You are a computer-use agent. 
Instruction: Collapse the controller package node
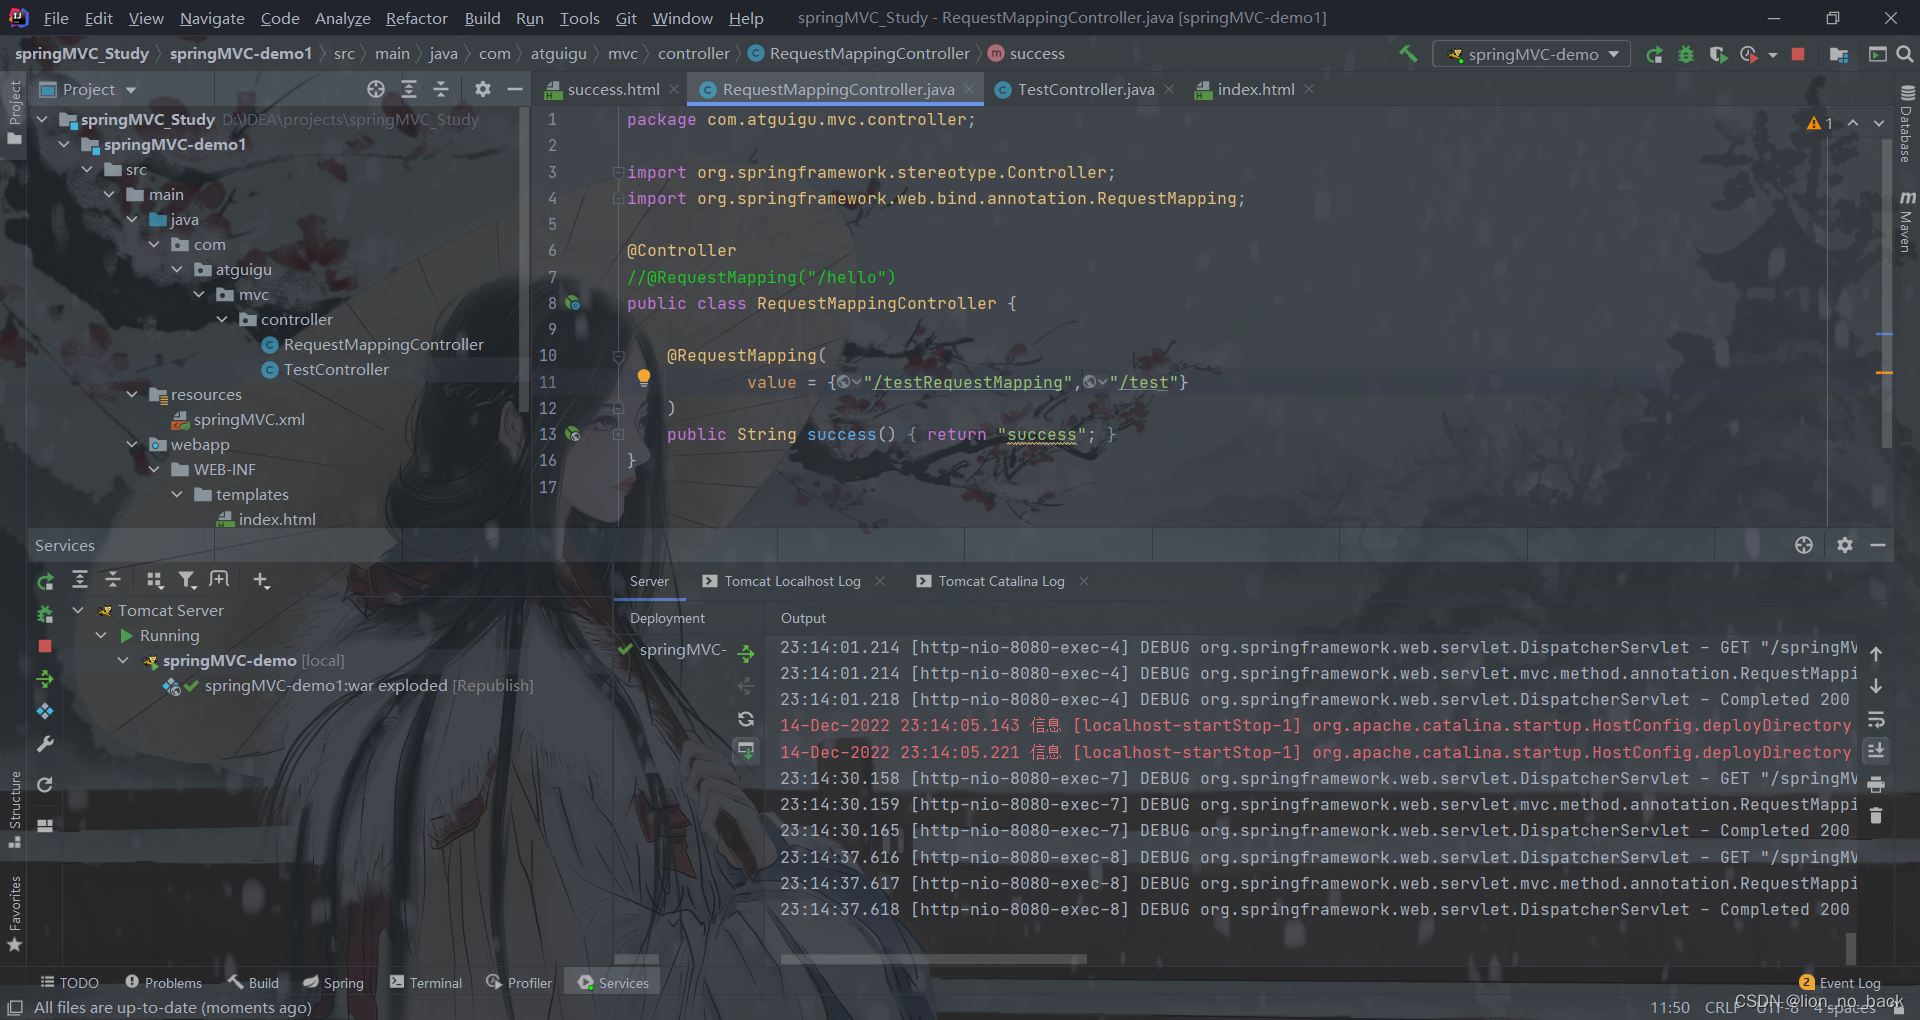point(222,320)
